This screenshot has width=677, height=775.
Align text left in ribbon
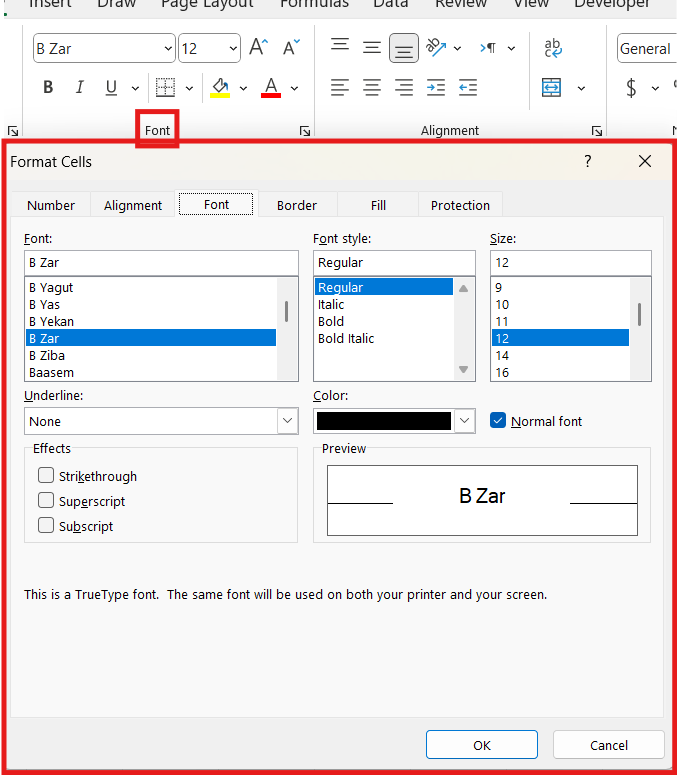coord(340,87)
